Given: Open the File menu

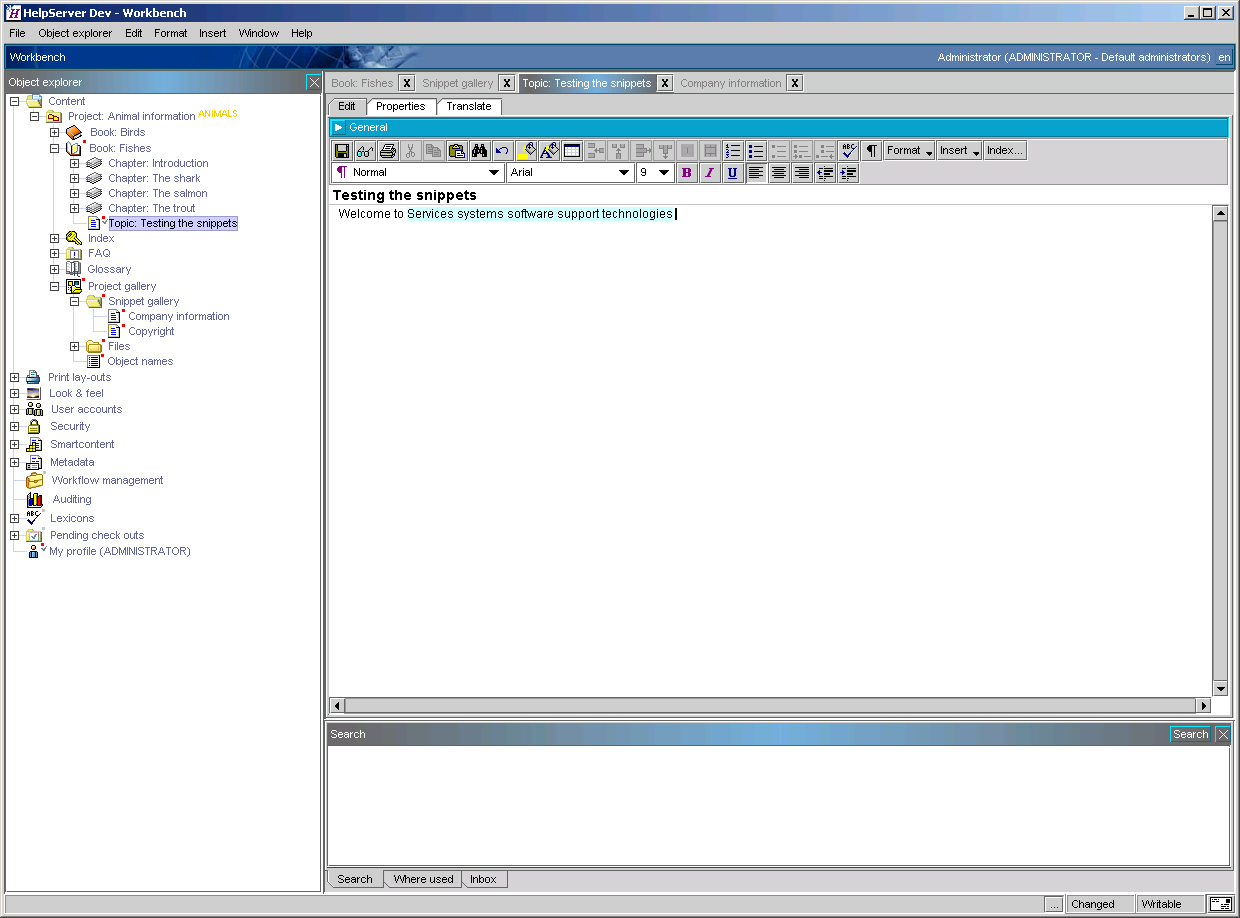Looking at the screenshot, I should pos(17,33).
